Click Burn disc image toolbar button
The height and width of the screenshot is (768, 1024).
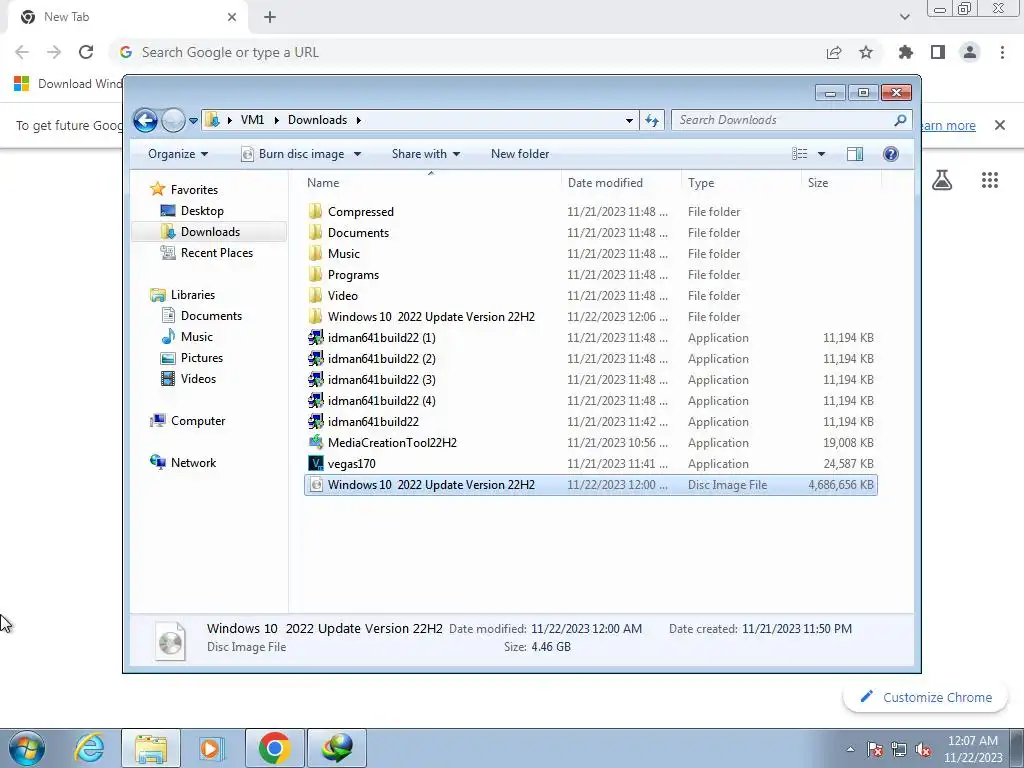tap(293, 154)
